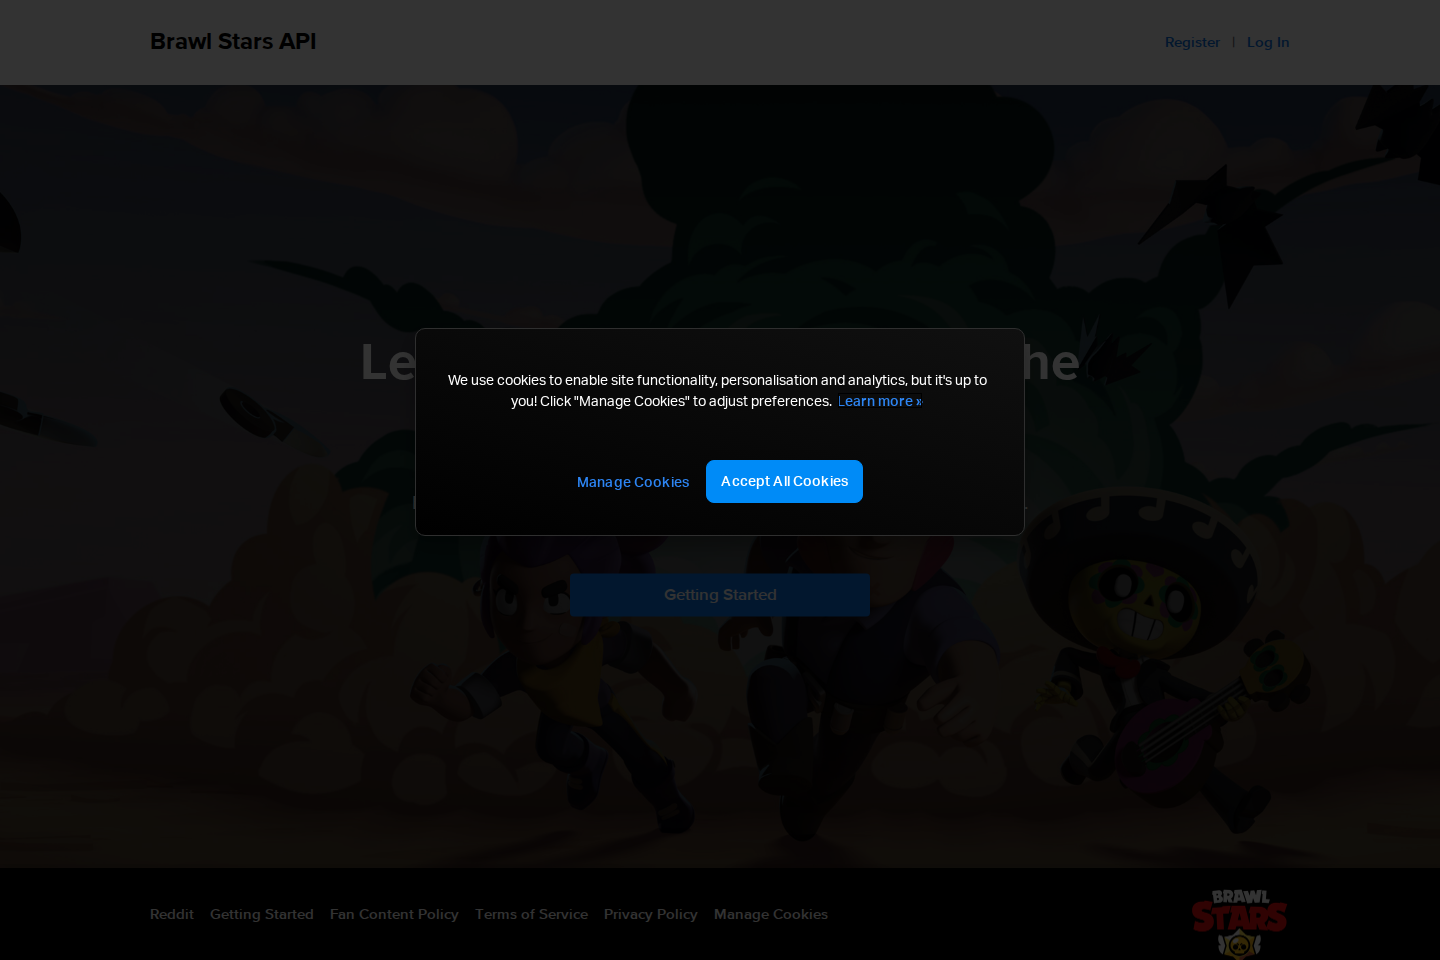Image resolution: width=1440 pixels, height=960 pixels.
Task: Click the chevron after "Learn more"
Action: (x=918, y=401)
